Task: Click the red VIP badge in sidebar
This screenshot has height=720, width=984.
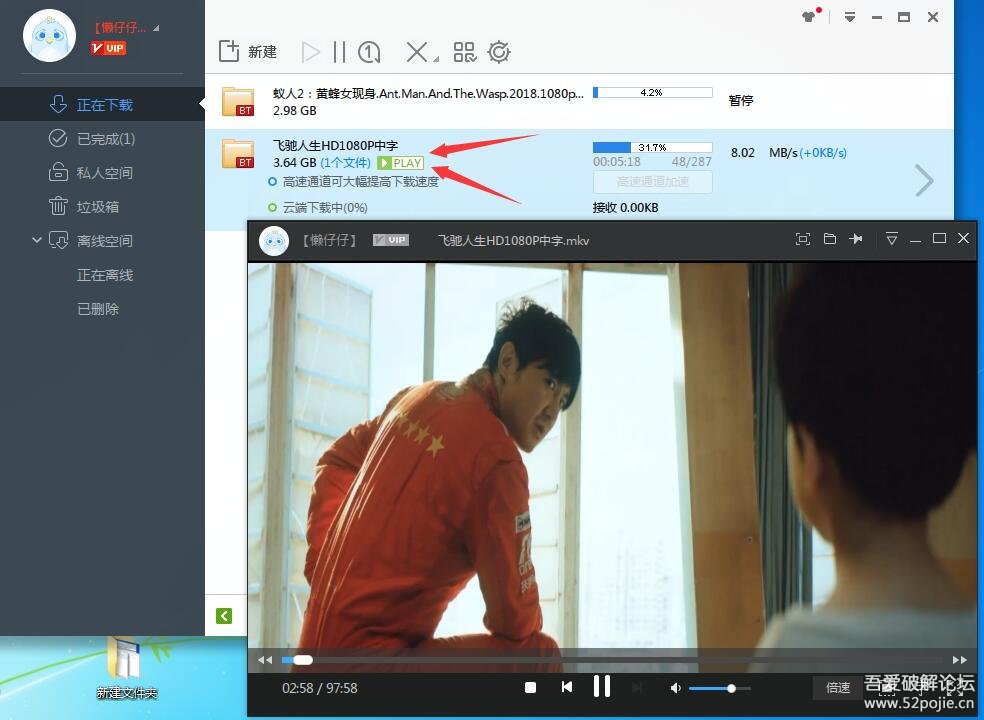Action: 108,48
